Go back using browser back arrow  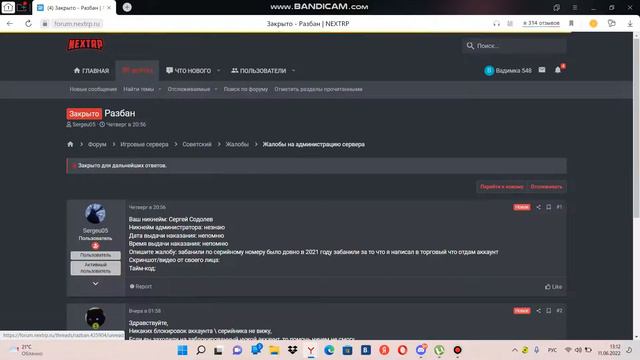(x=10, y=24)
